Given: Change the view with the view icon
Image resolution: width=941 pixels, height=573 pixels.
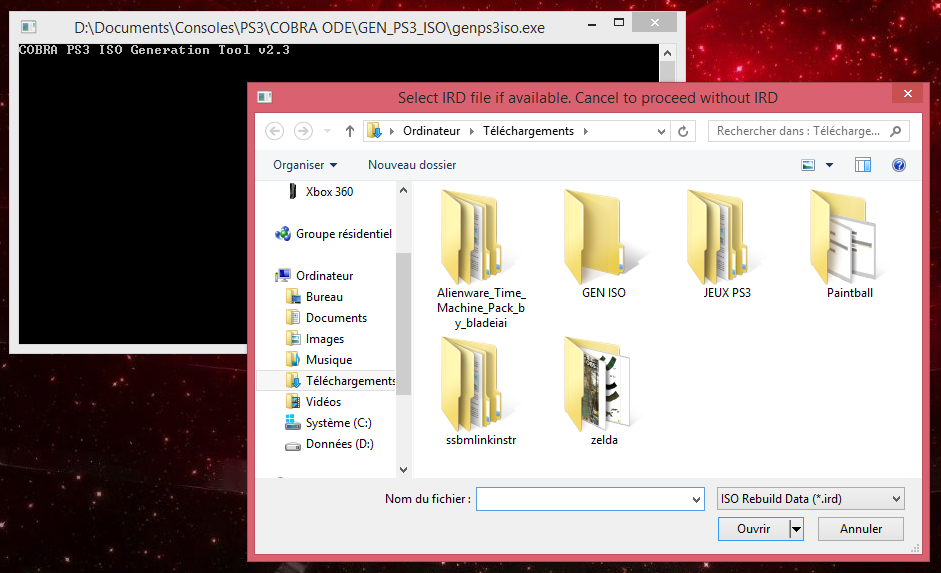Looking at the screenshot, I should tap(808, 165).
